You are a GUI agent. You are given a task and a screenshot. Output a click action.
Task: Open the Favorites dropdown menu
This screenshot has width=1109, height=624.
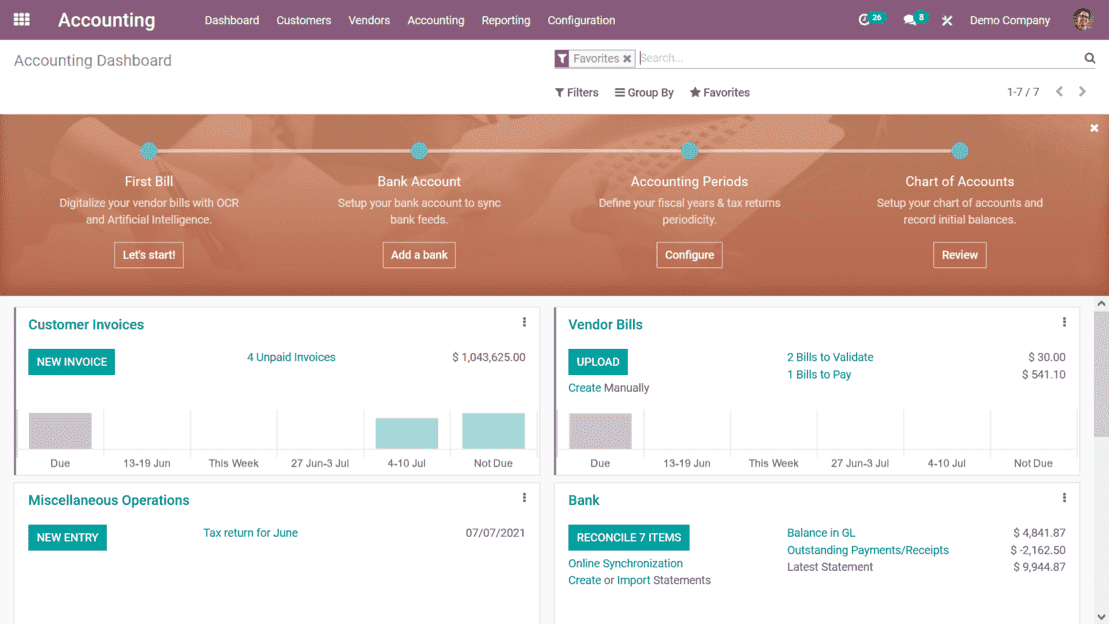point(720,93)
